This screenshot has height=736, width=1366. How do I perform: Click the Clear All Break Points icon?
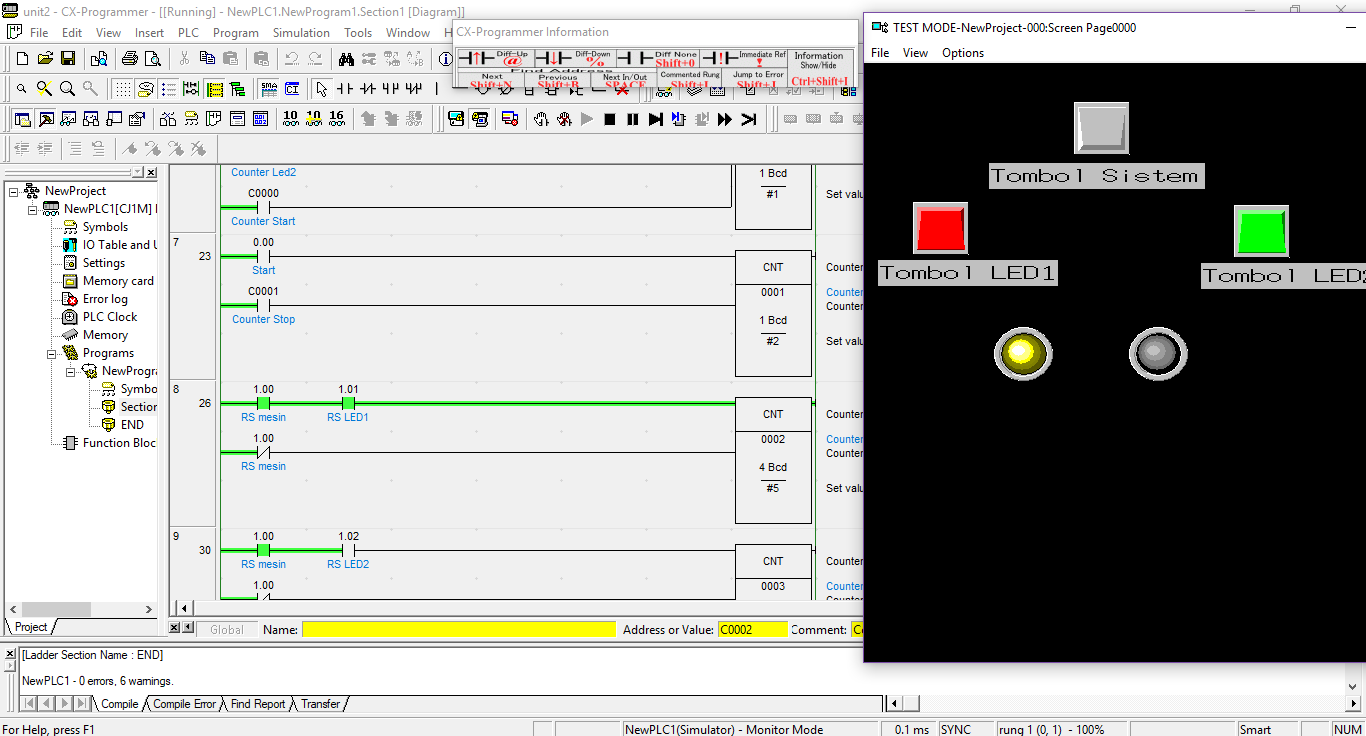click(x=564, y=119)
